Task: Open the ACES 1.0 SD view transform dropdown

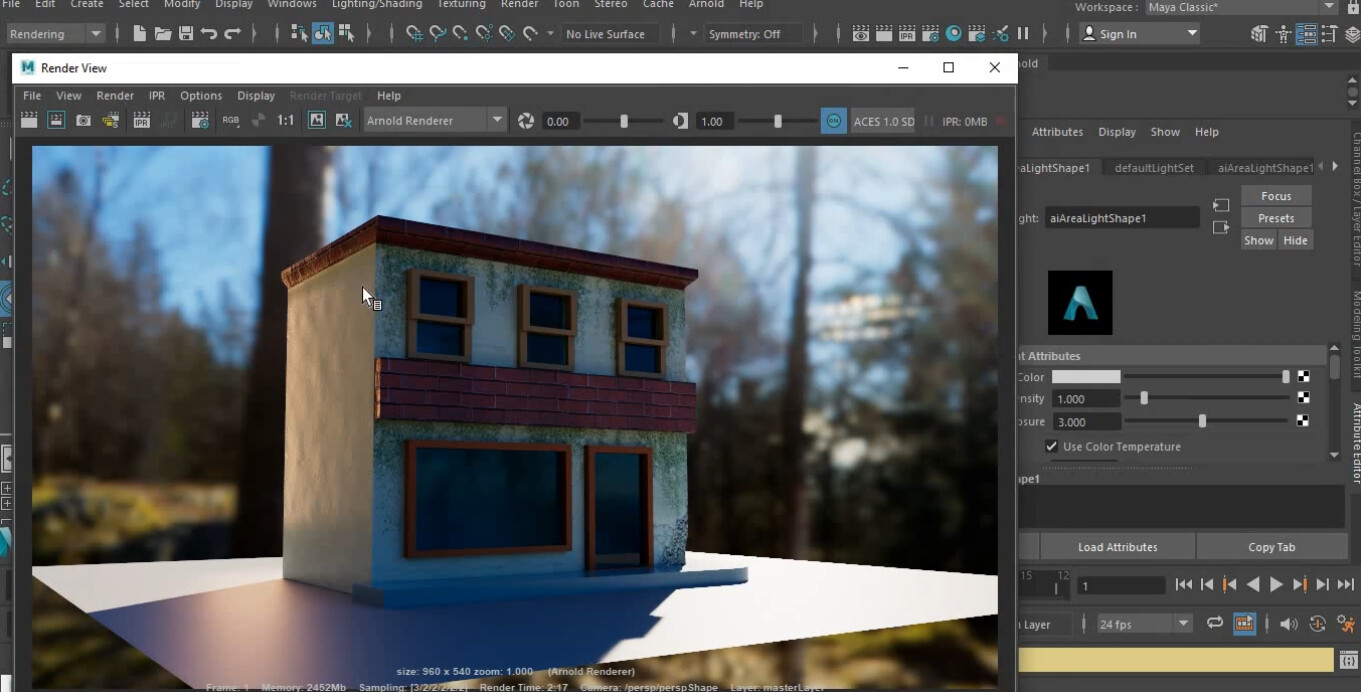Action: tap(883, 121)
